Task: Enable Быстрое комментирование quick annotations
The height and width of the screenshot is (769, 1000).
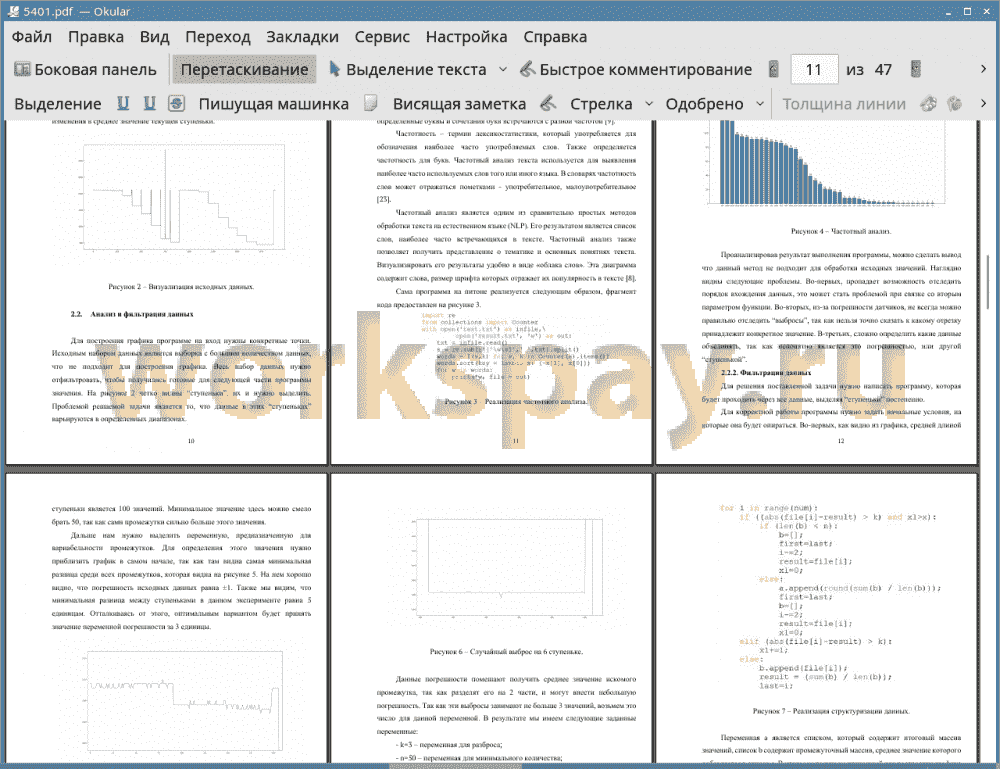Action: [636, 70]
